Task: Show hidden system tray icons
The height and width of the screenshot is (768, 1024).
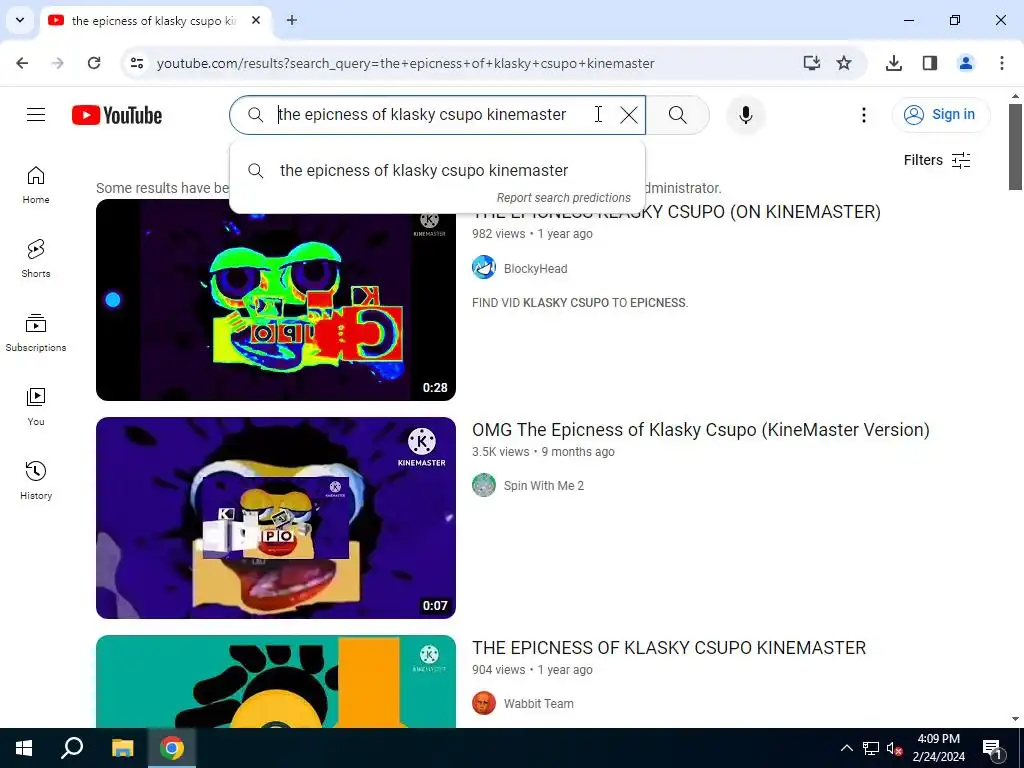Action: tap(846, 748)
